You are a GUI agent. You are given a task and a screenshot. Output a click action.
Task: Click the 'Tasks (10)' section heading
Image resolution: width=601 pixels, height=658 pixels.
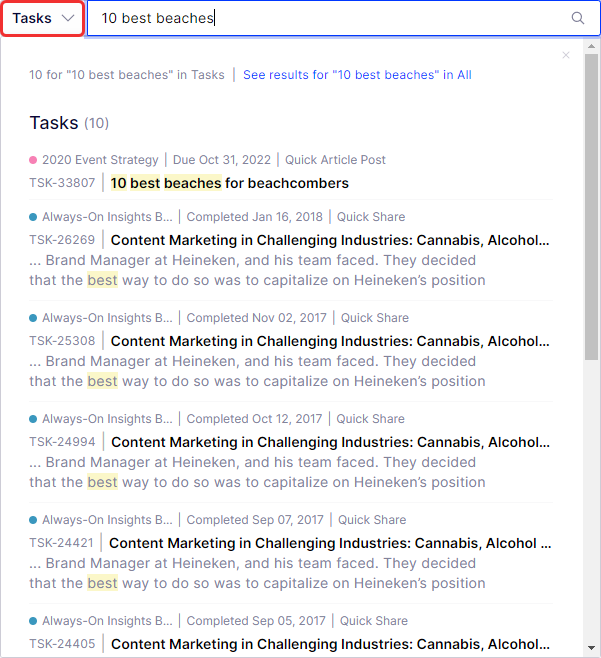pyautogui.click(x=69, y=123)
